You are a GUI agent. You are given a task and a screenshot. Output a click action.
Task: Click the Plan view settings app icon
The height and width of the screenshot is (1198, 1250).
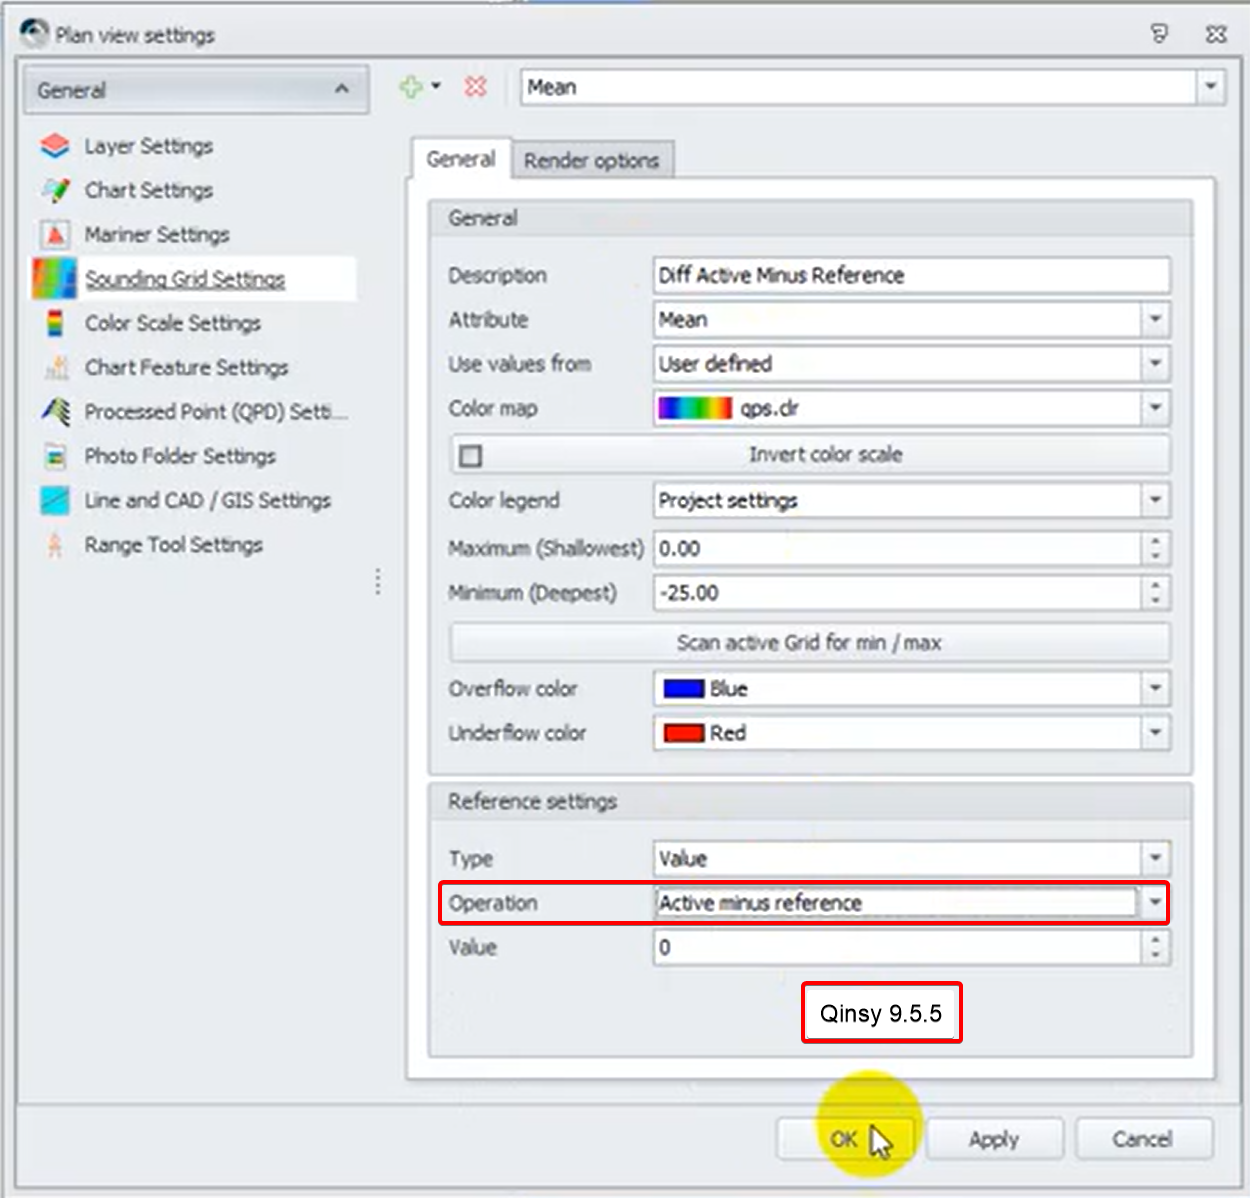(34, 34)
